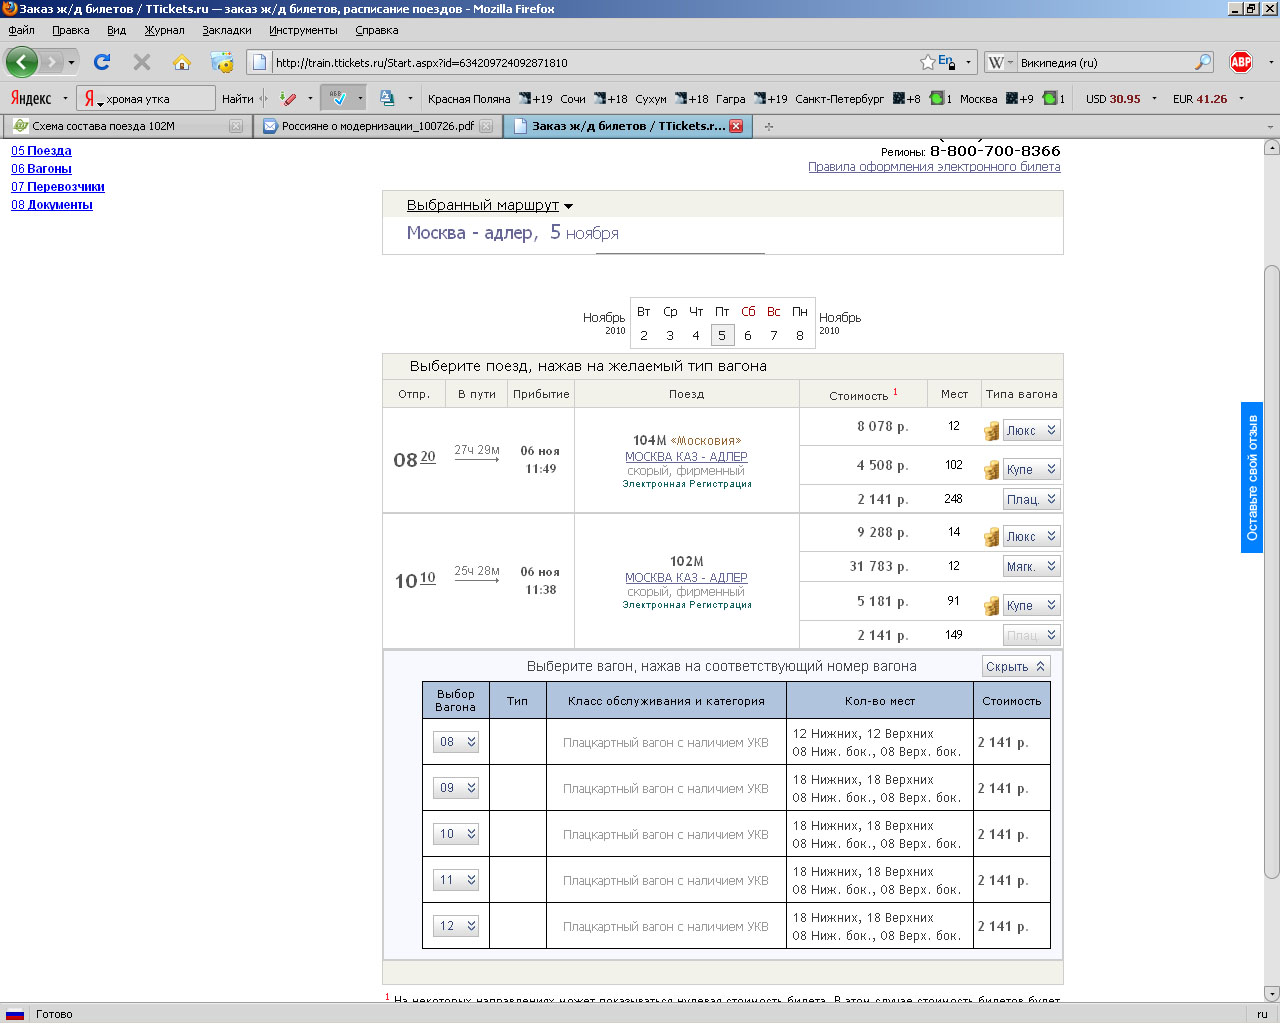
Task: Bookmark this page with the star icon
Action: tap(927, 62)
